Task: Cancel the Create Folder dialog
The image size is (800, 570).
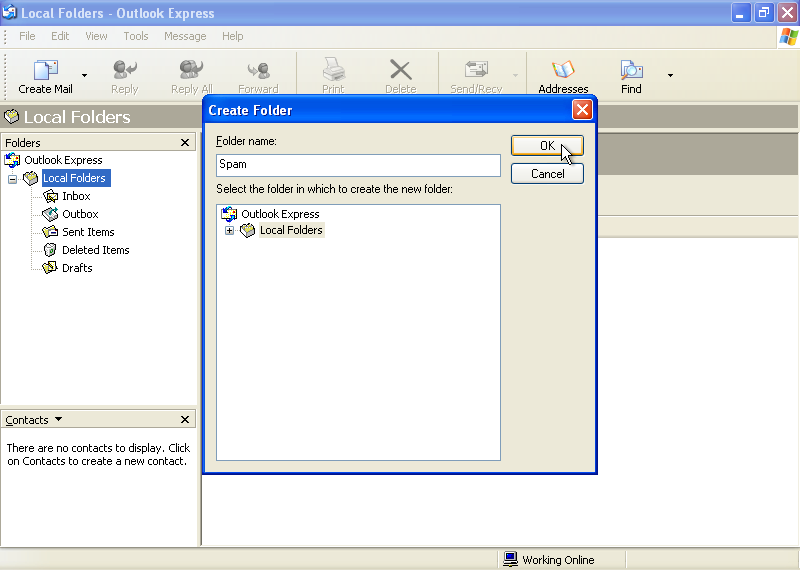Action: 547,174
